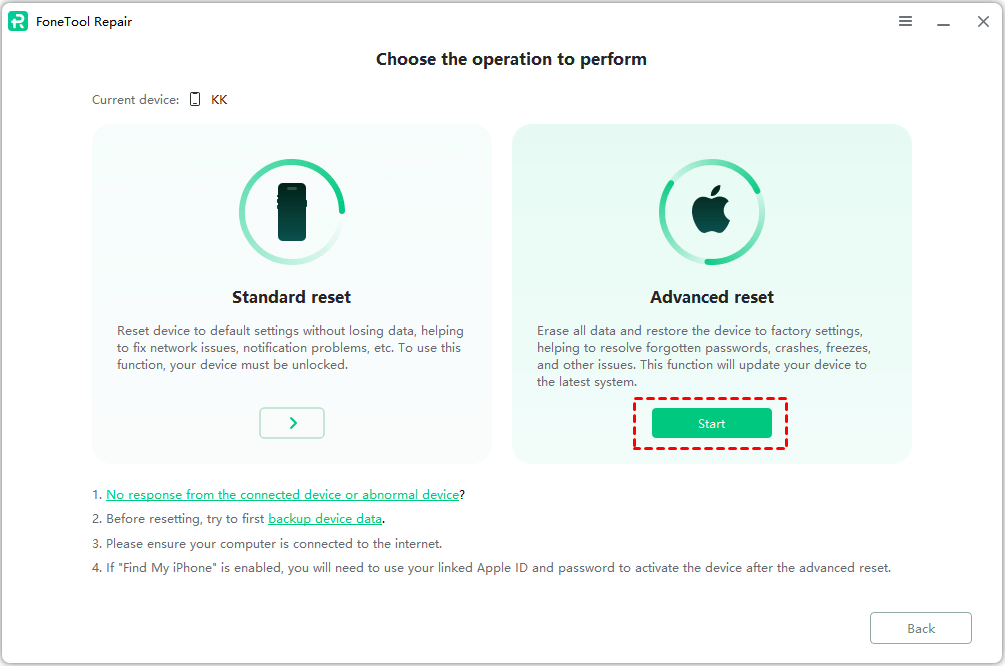This screenshot has width=1005, height=666.
Task: Click the Standard reset phone illustration
Action: (x=292, y=212)
